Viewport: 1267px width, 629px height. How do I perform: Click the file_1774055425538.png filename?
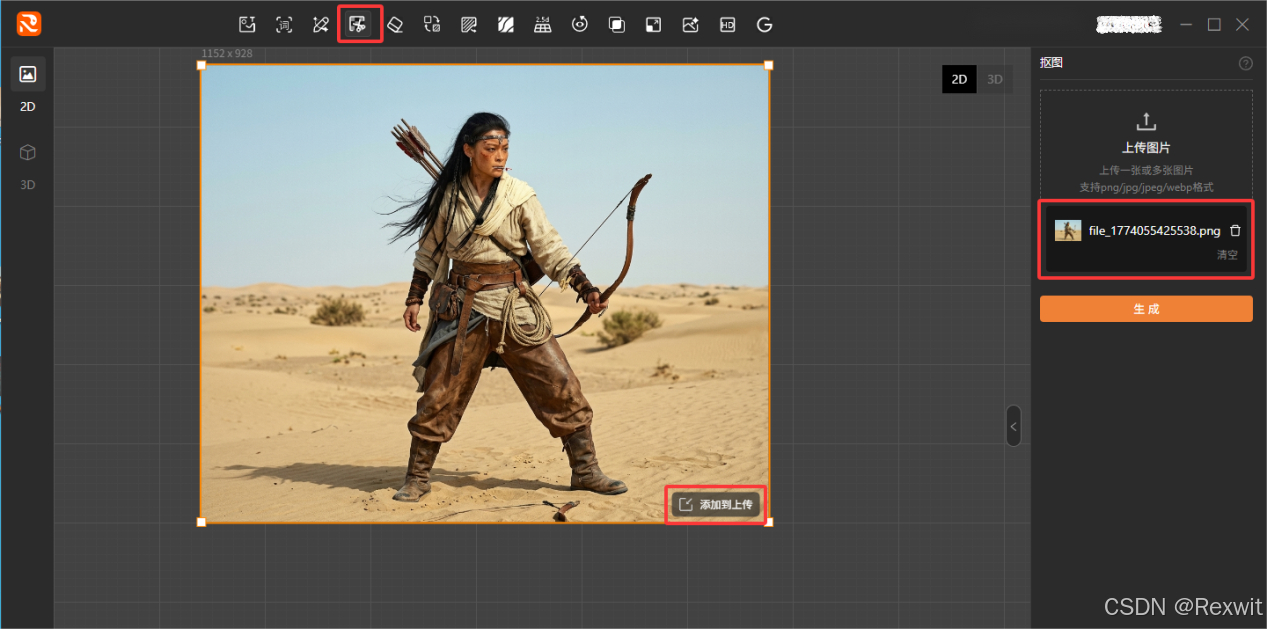(x=1154, y=231)
